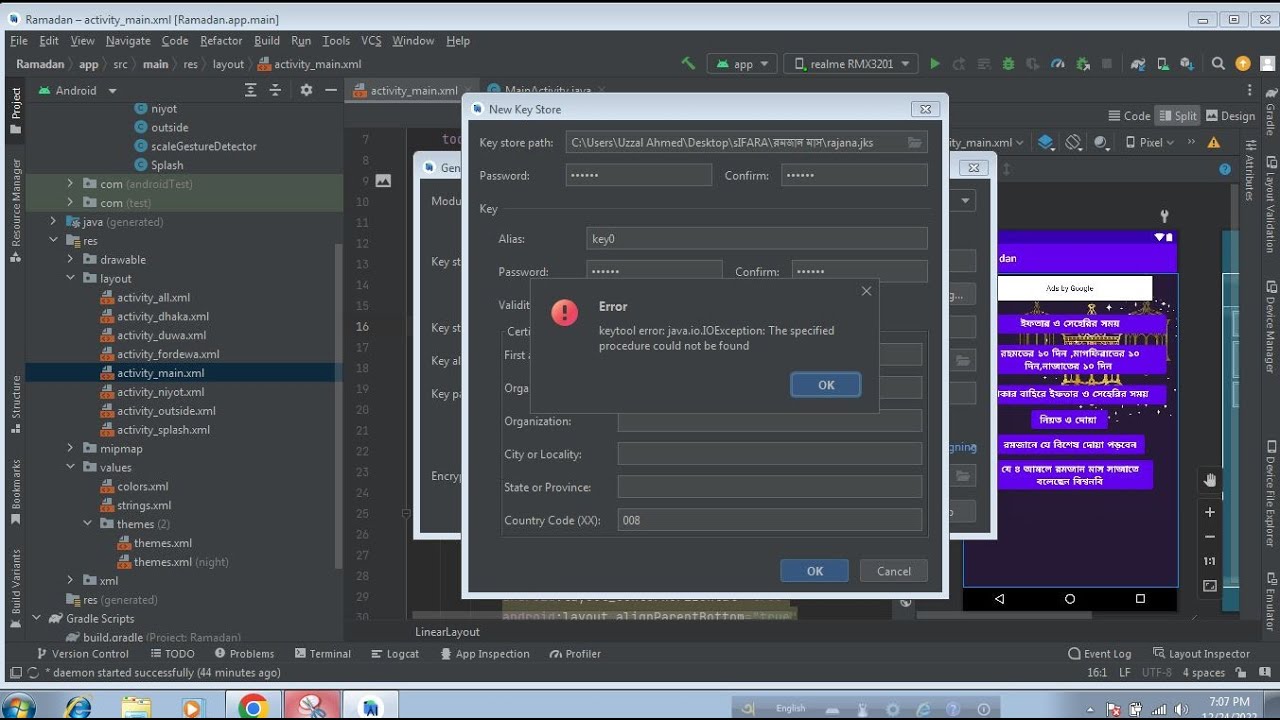Open the Build menu
Image resolution: width=1280 pixels, height=720 pixels.
point(267,41)
